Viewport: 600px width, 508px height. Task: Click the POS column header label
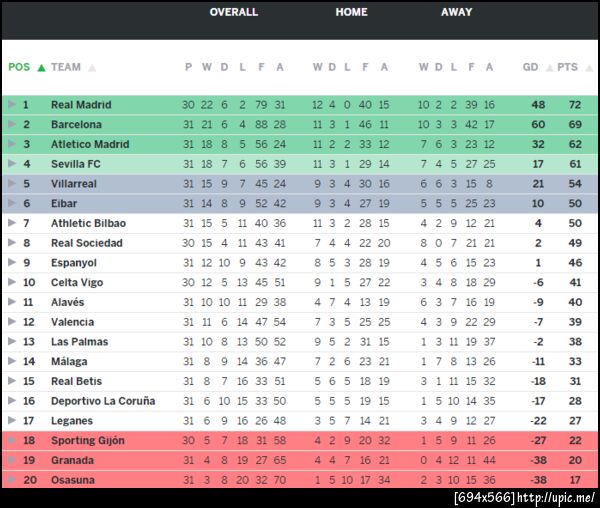pyautogui.click(x=19, y=68)
